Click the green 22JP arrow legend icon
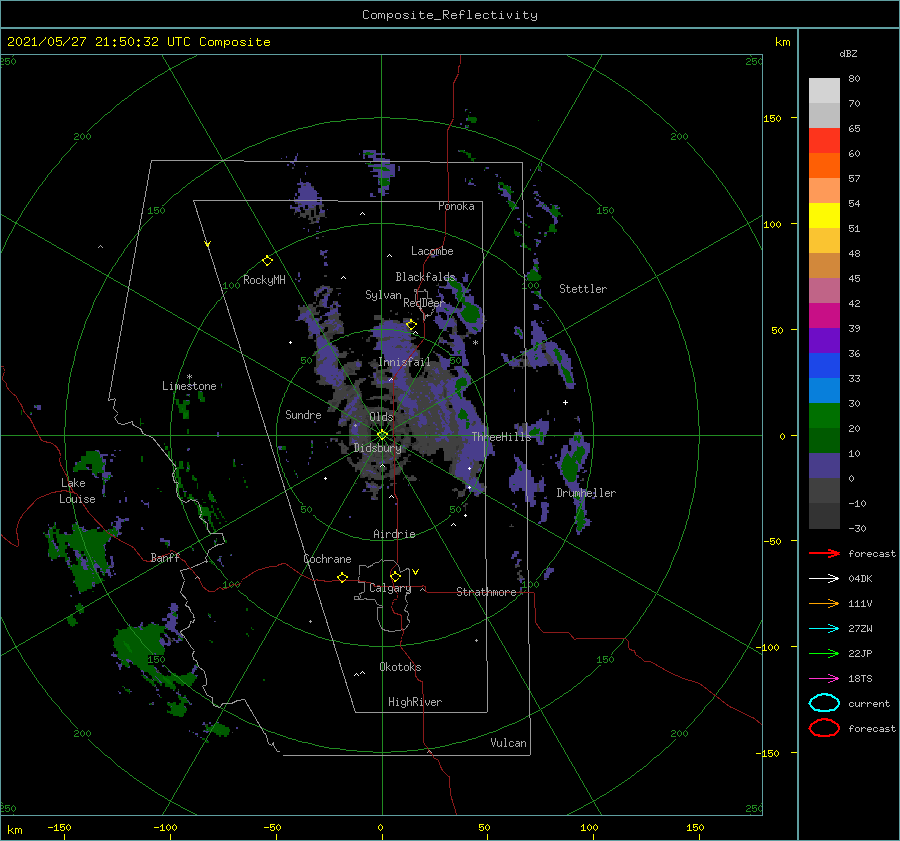The width and height of the screenshot is (900, 841). tap(824, 653)
